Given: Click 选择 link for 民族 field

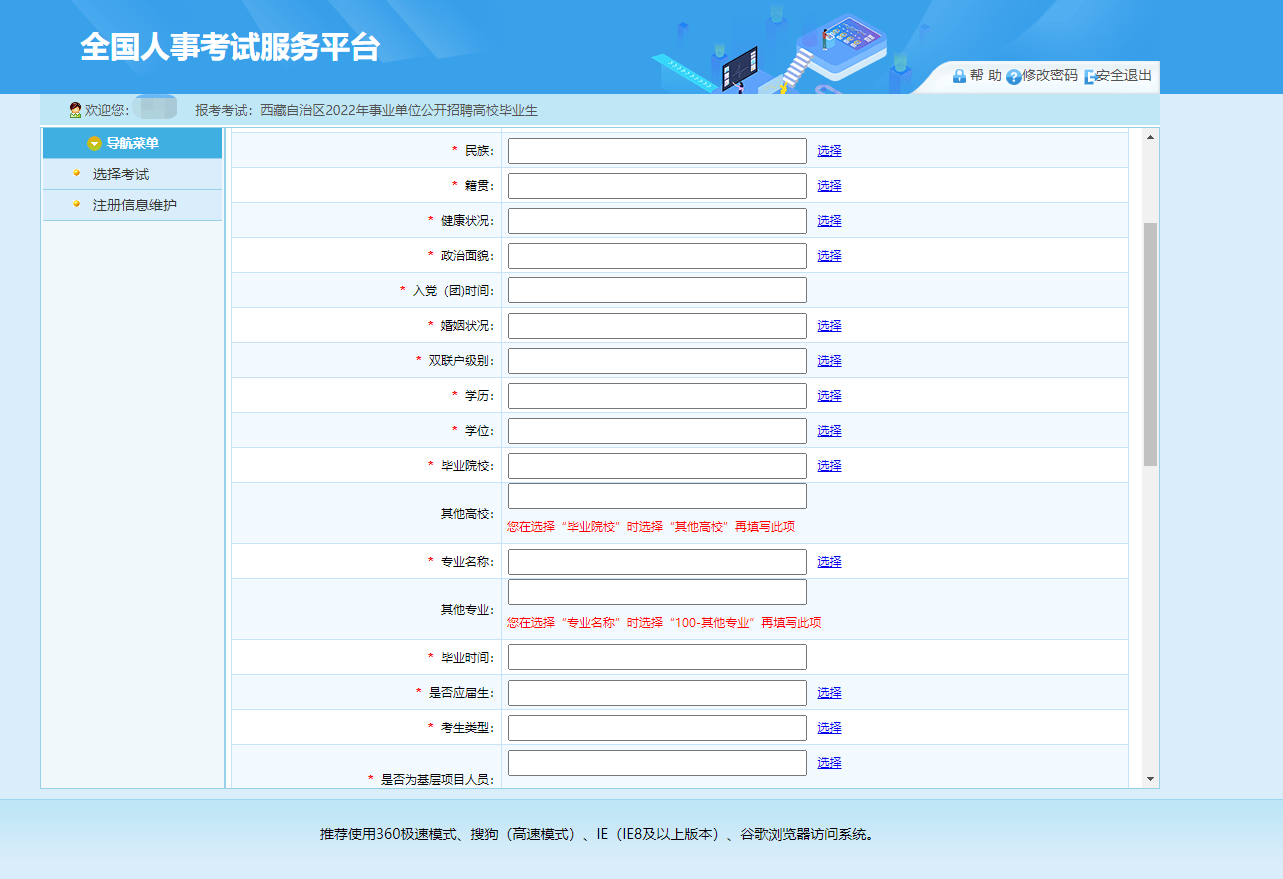Looking at the screenshot, I should (x=829, y=151).
